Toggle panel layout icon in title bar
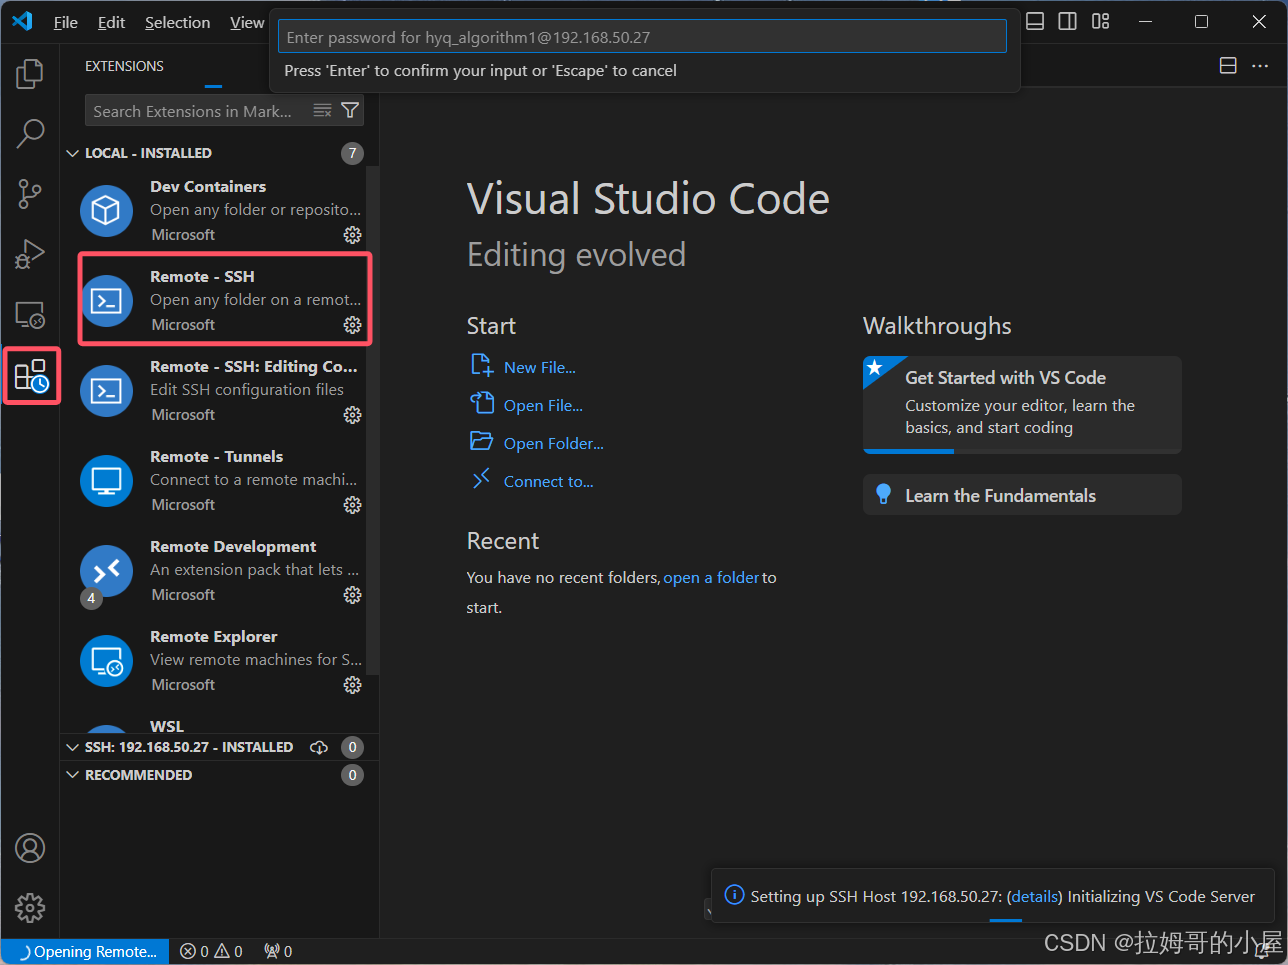The image size is (1288, 965). pyautogui.click(x=1035, y=21)
